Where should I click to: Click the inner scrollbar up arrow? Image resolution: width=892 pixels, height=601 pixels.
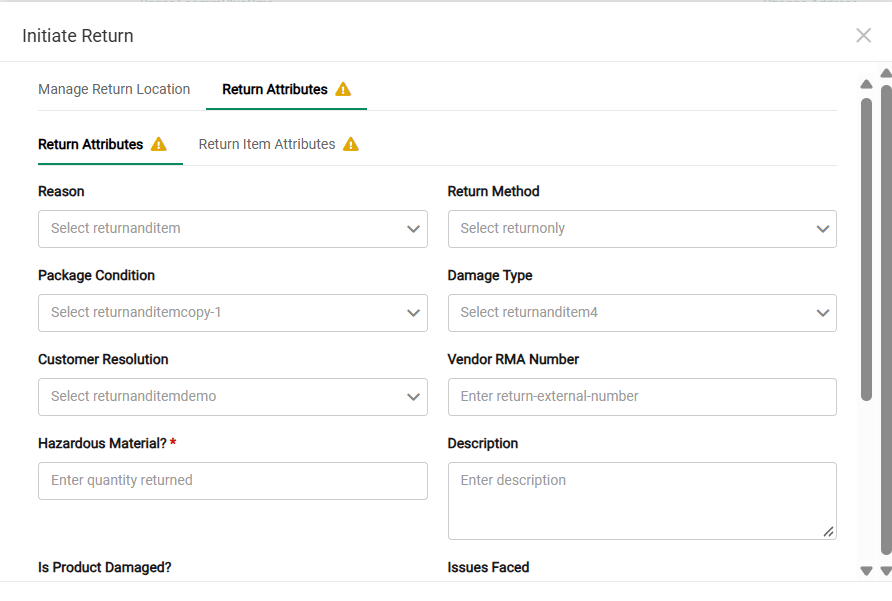pyautogui.click(x=866, y=84)
